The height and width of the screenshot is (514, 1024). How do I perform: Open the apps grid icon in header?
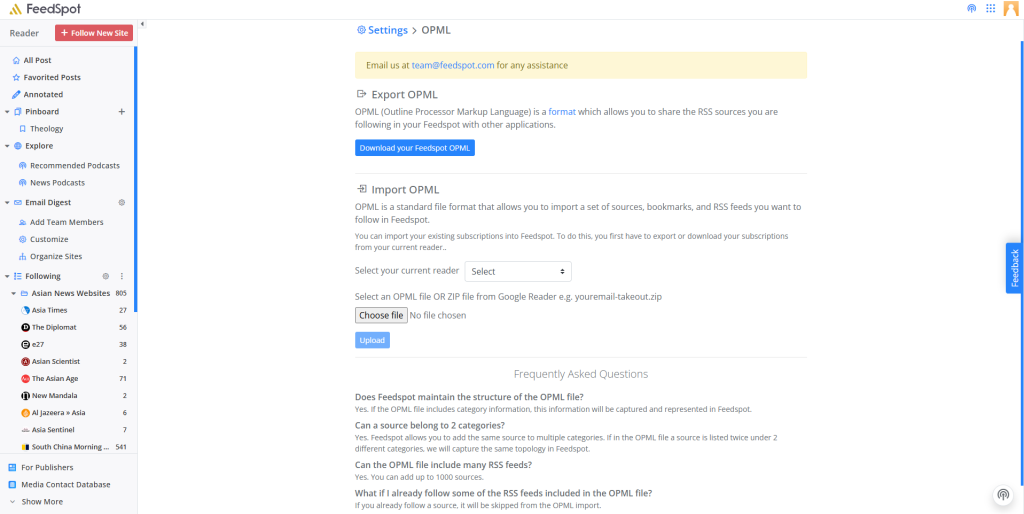click(x=990, y=9)
